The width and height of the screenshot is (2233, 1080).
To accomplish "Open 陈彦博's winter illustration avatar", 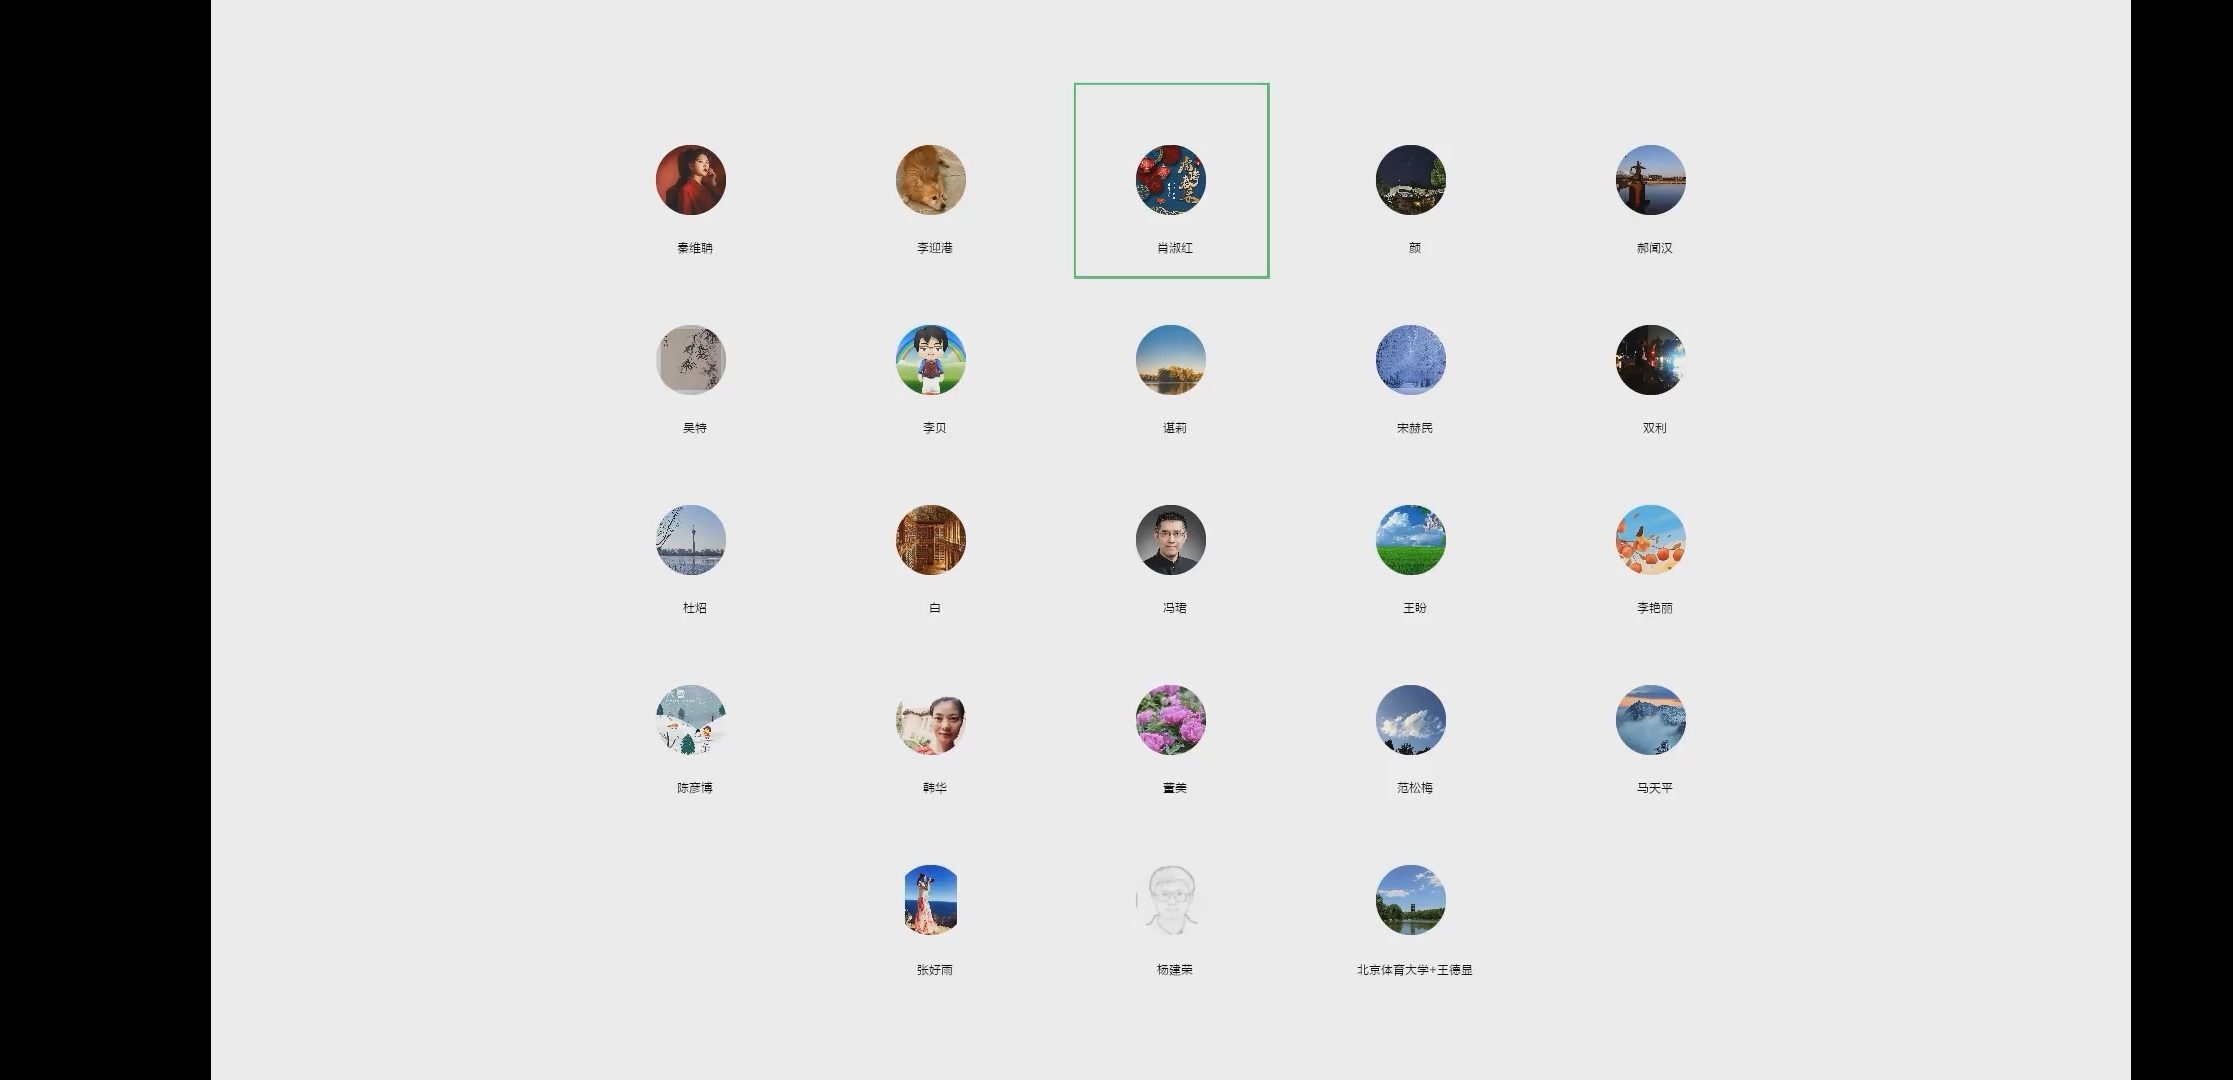I will pyautogui.click(x=690, y=720).
